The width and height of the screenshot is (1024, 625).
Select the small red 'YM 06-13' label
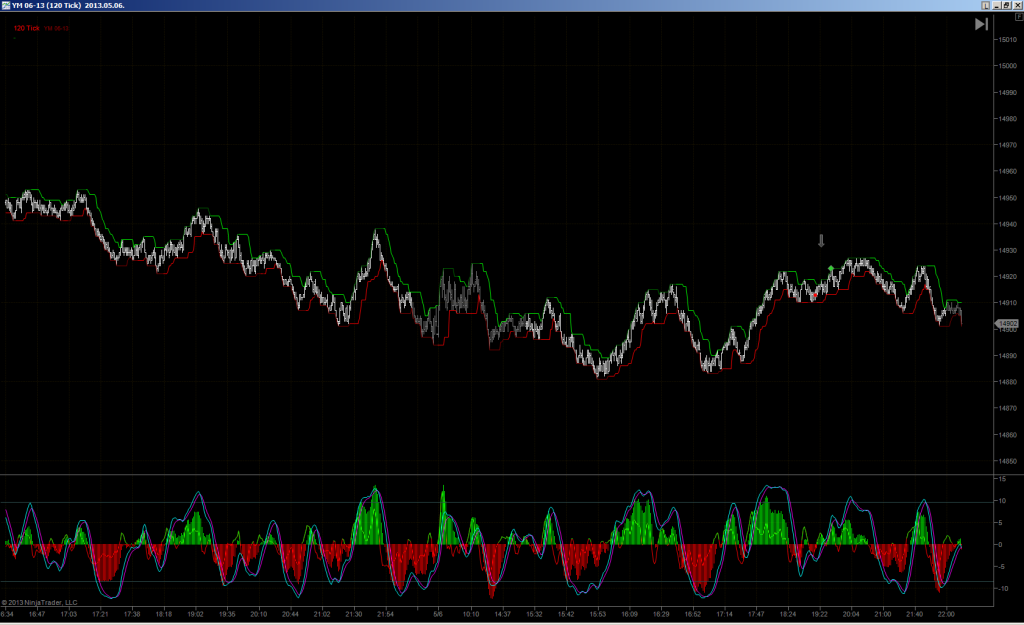(x=57, y=29)
